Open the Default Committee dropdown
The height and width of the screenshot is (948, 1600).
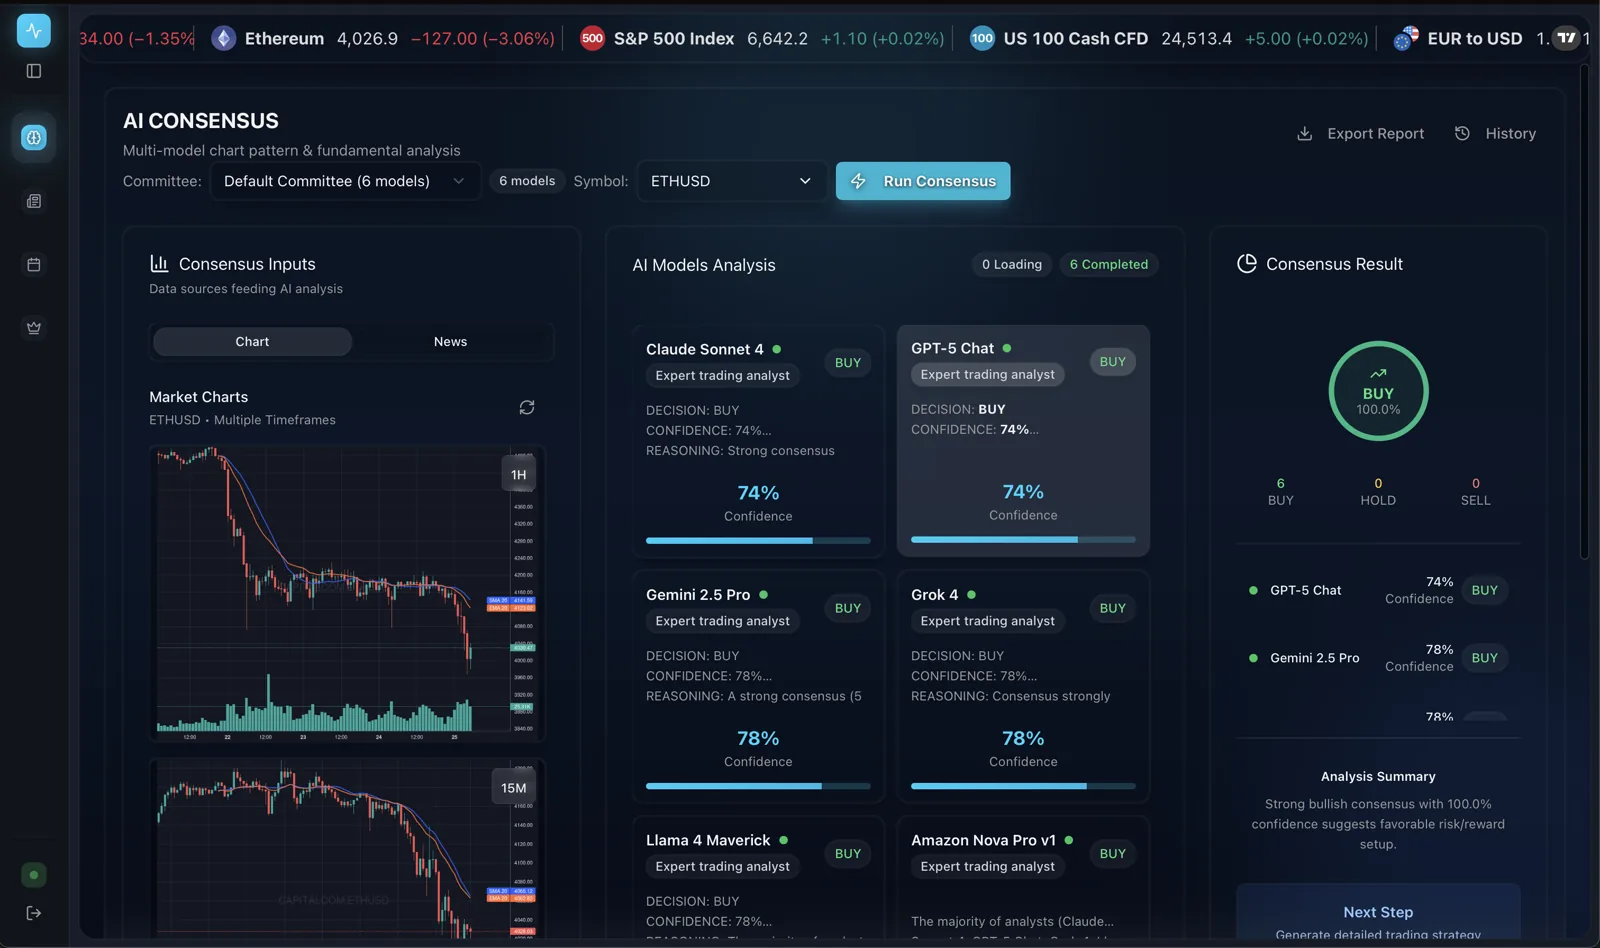(x=346, y=181)
